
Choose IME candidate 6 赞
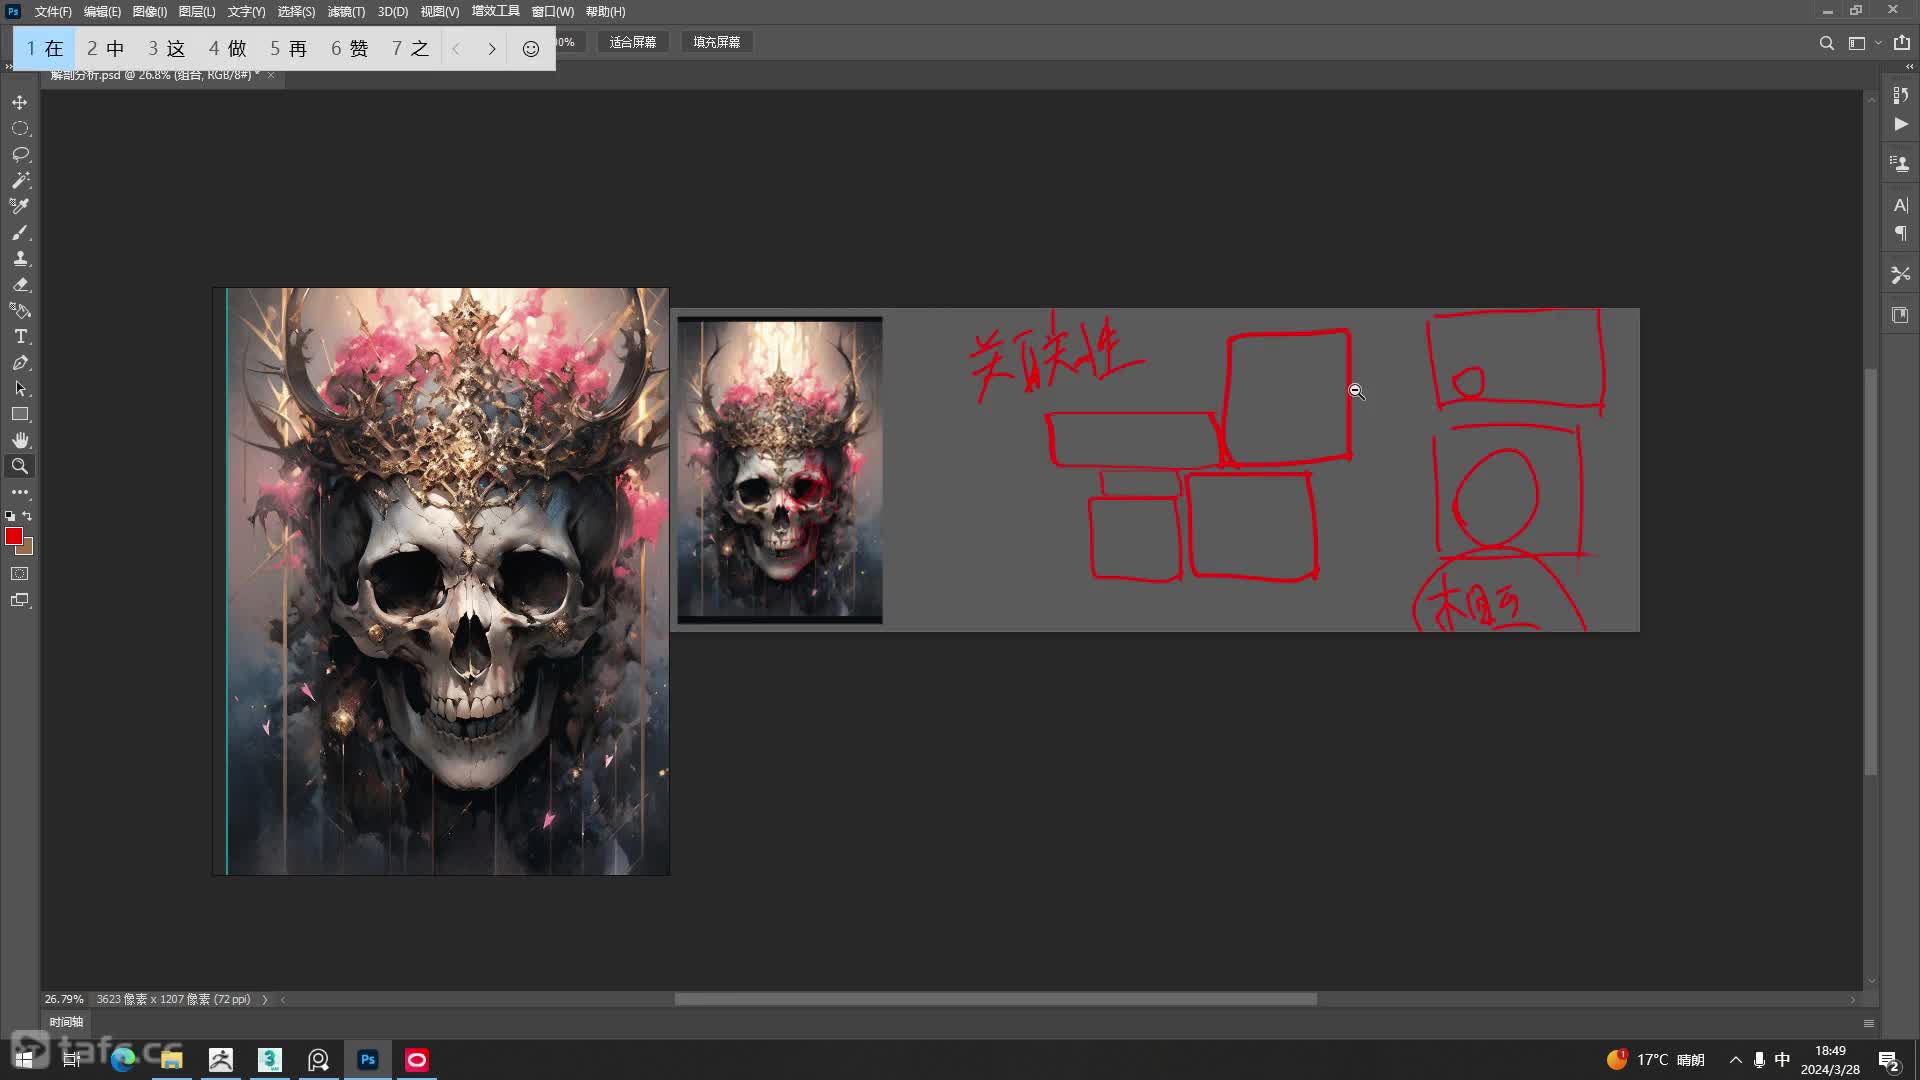350,48
